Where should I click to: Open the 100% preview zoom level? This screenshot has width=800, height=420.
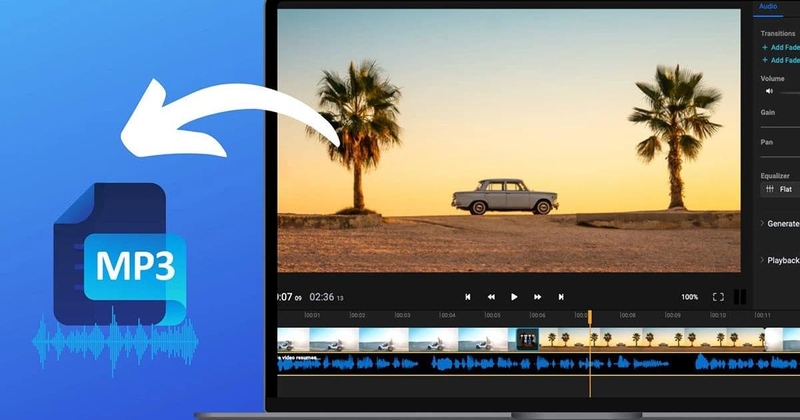pyautogui.click(x=689, y=297)
